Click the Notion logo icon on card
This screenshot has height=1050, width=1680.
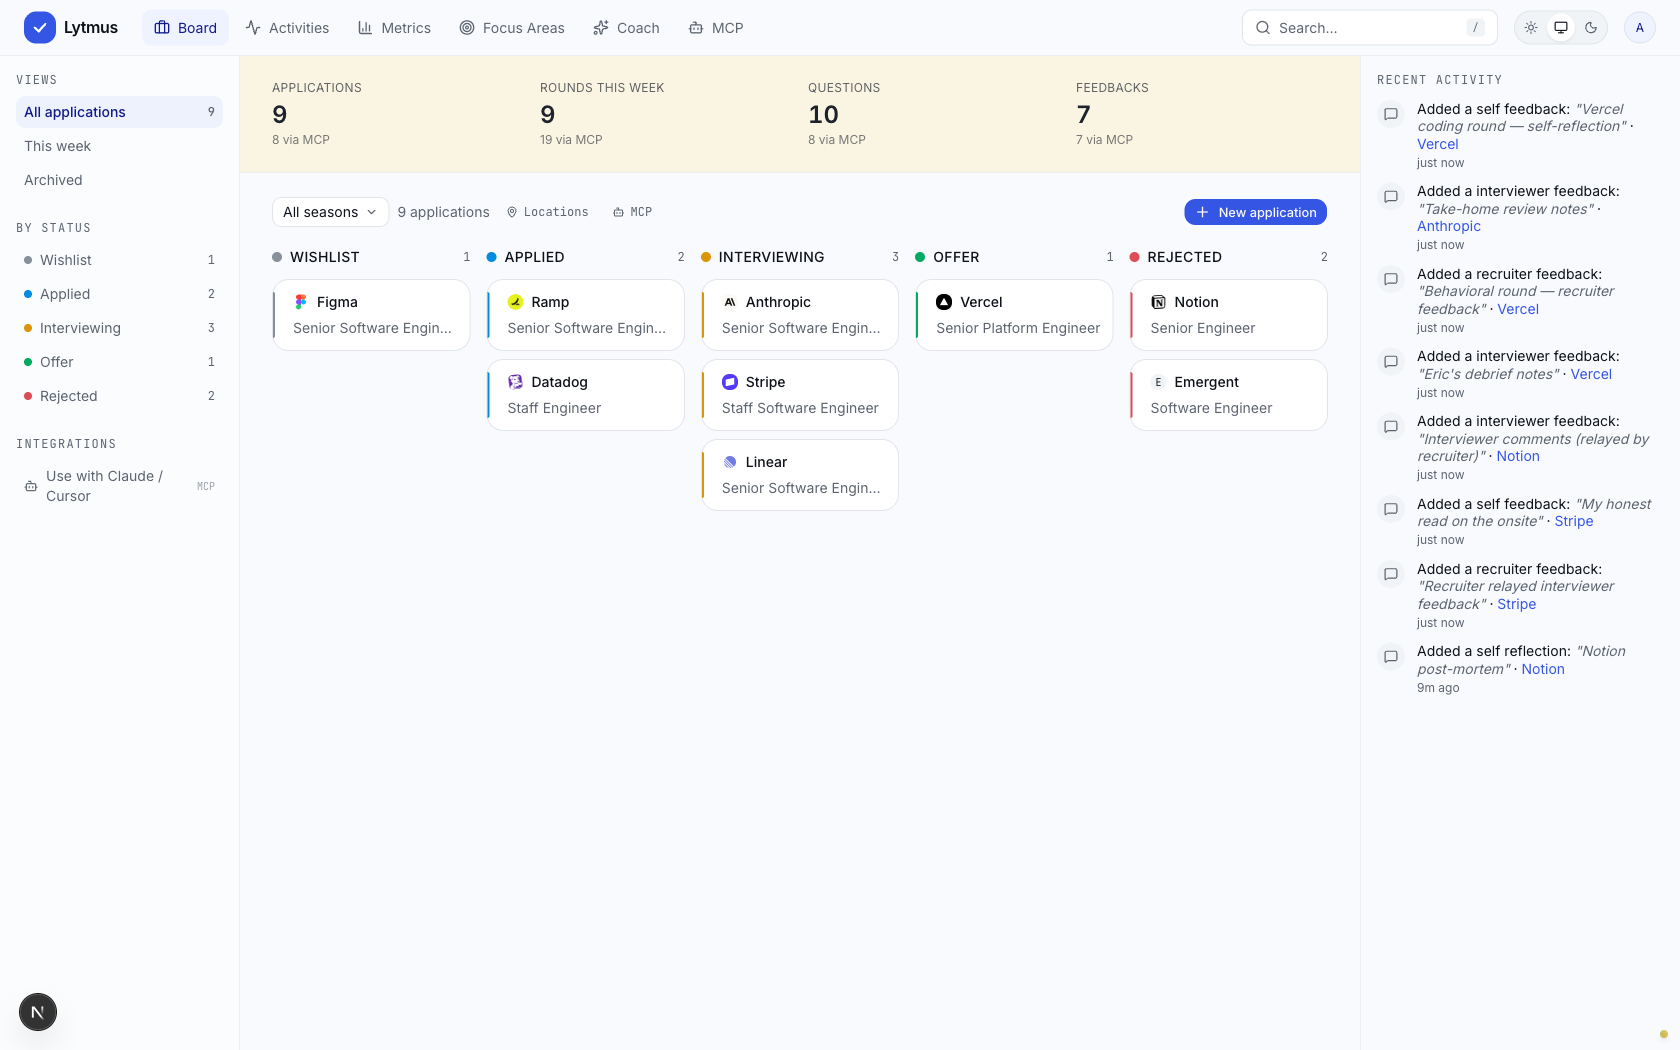pyautogui.click(x=1158, y=302)
